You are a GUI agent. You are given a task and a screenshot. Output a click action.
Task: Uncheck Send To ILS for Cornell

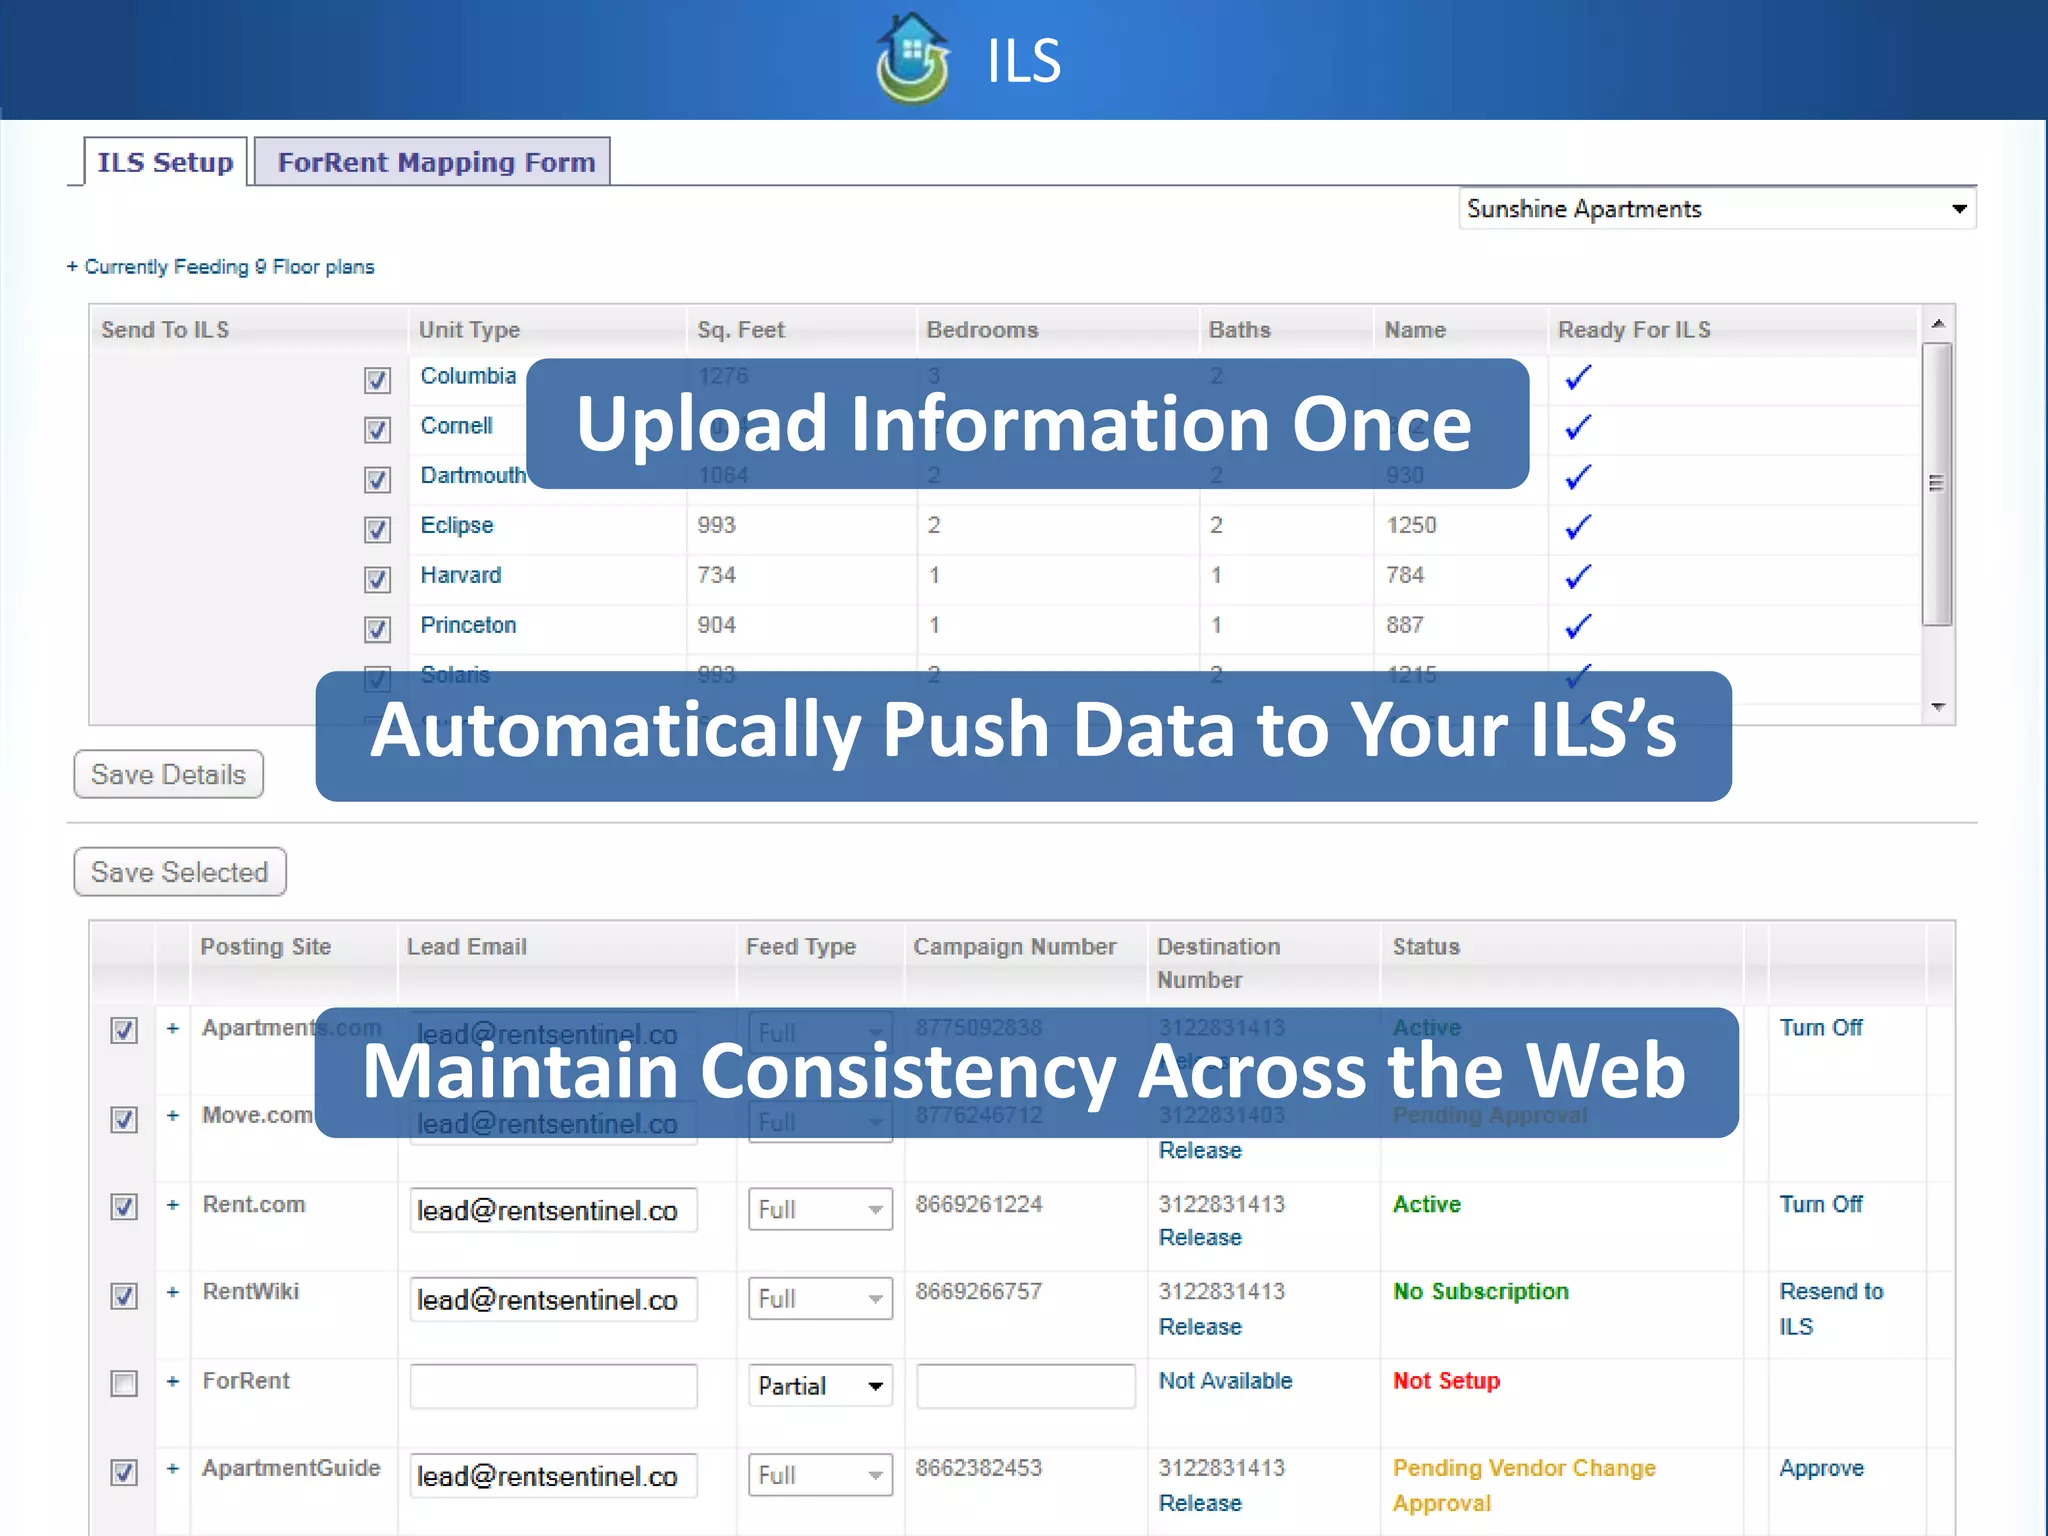(377, 430)
